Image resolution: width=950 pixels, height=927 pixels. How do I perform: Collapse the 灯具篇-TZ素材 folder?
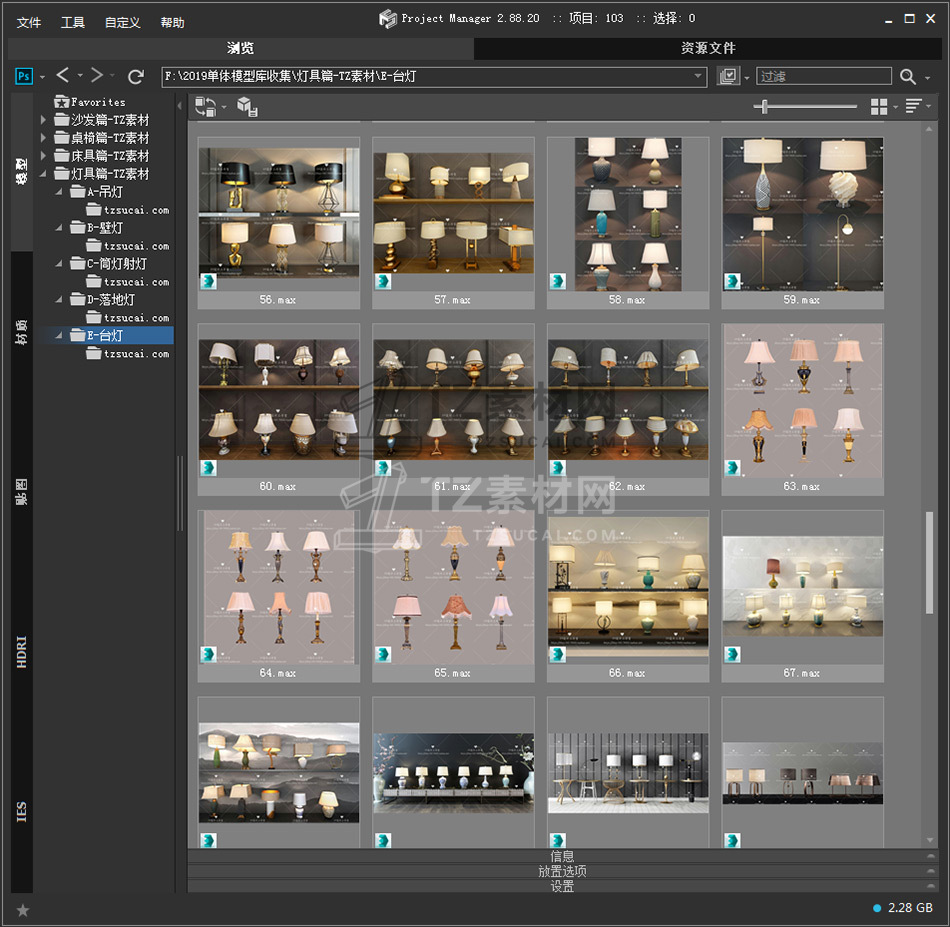(43, 174)
